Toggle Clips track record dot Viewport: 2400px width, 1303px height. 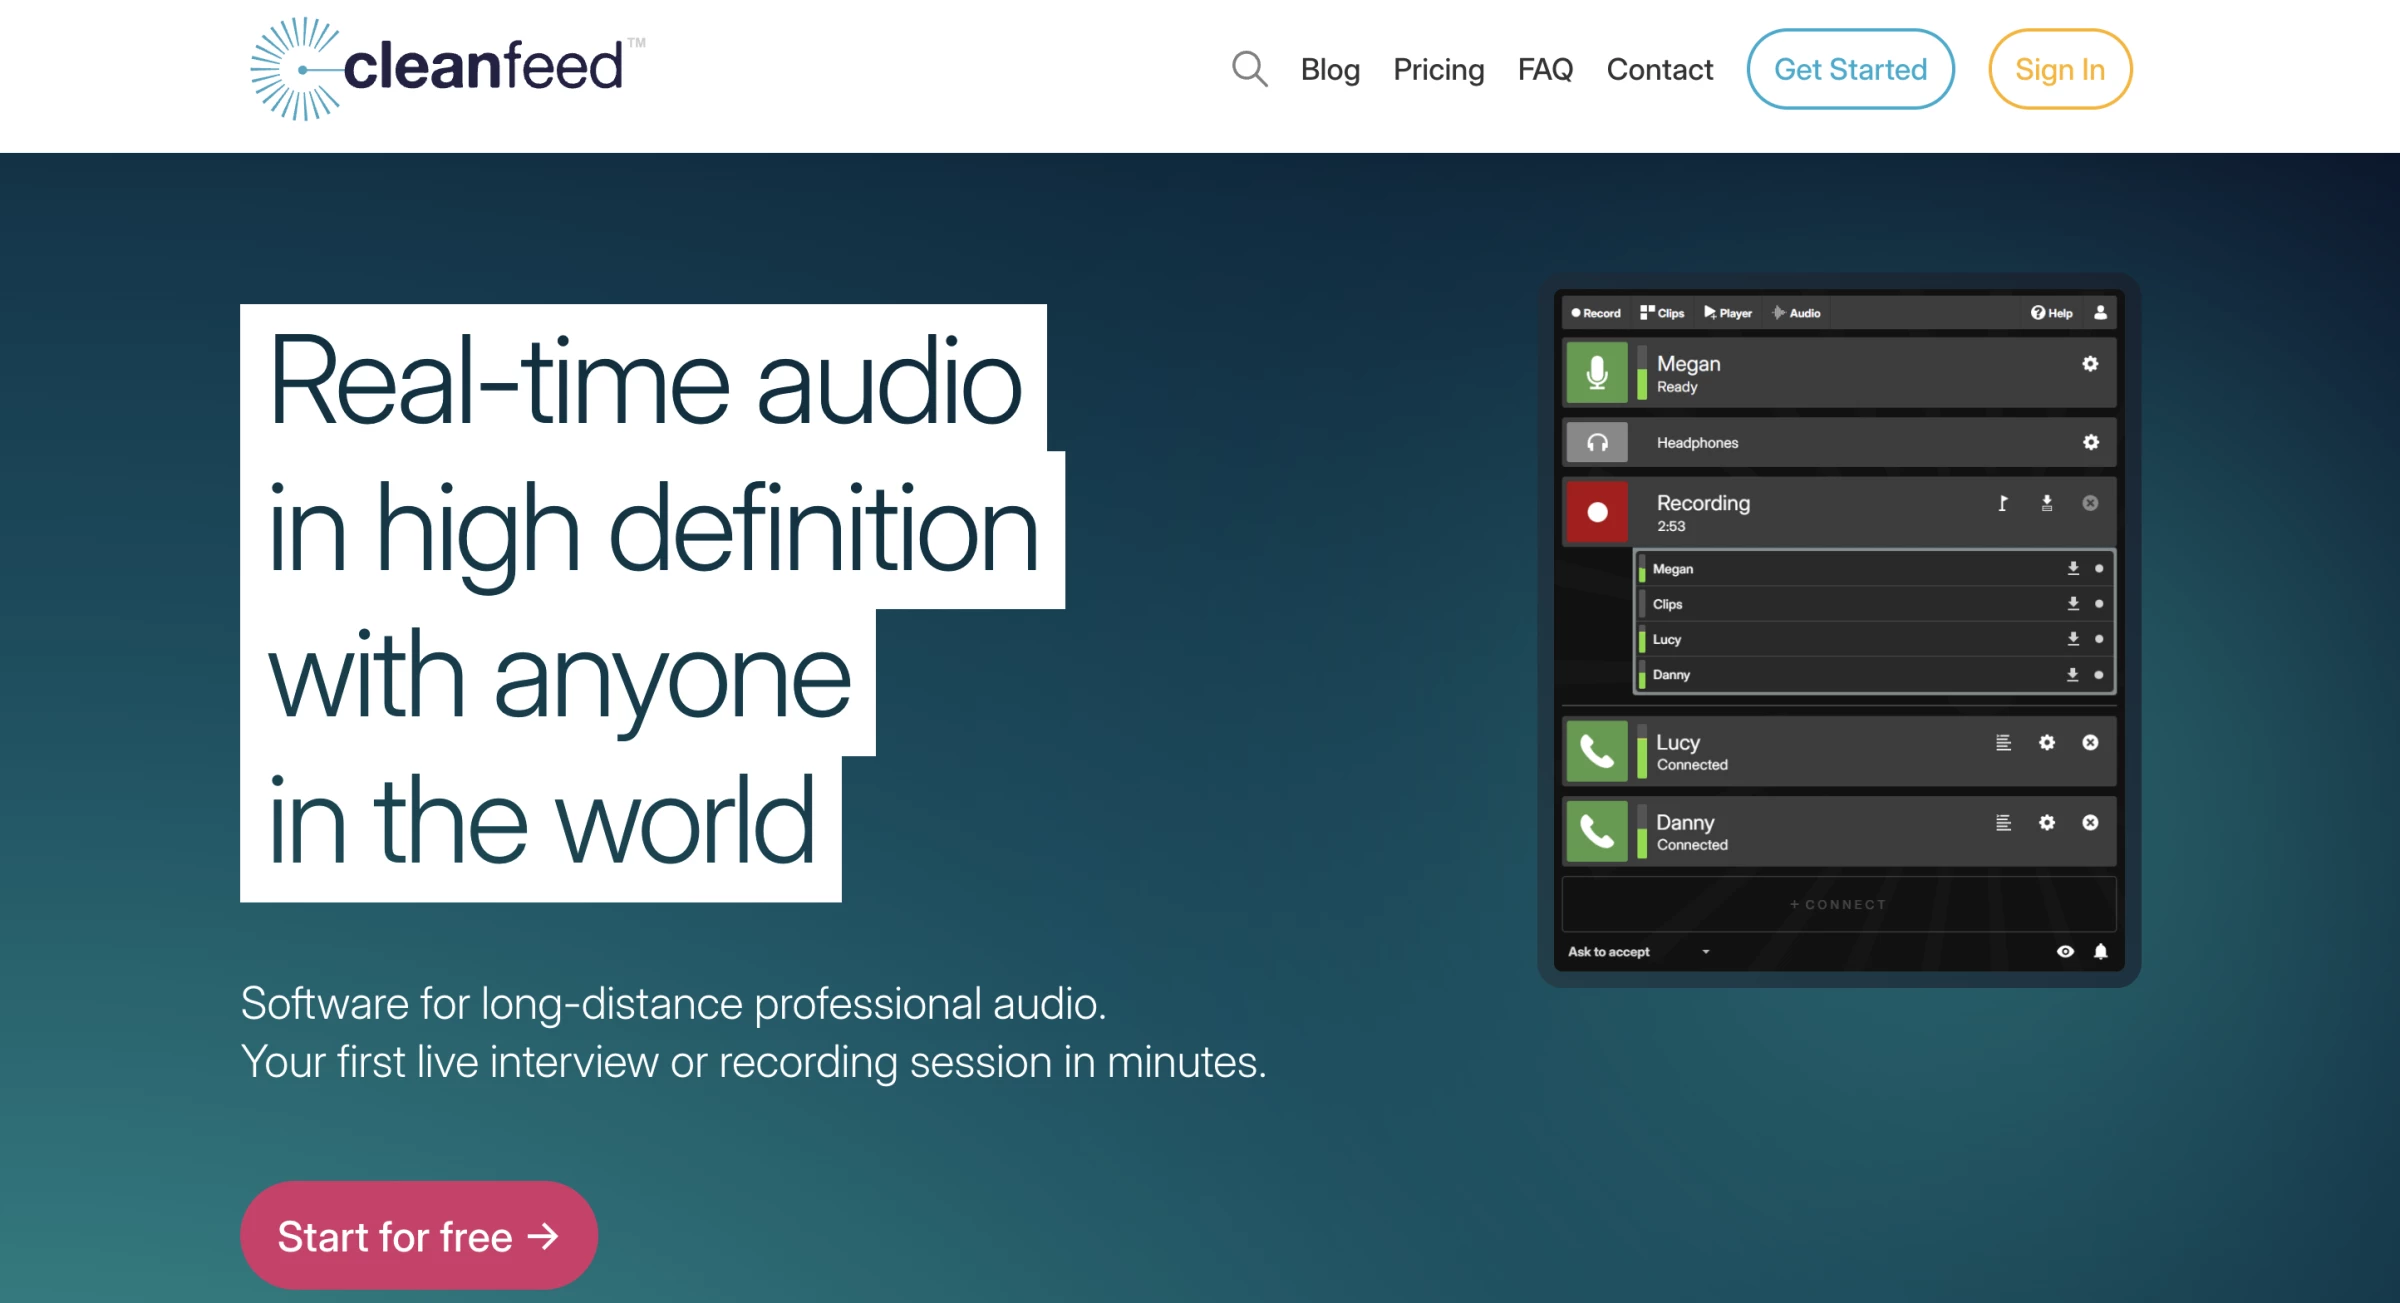(x=2099, y=603)
